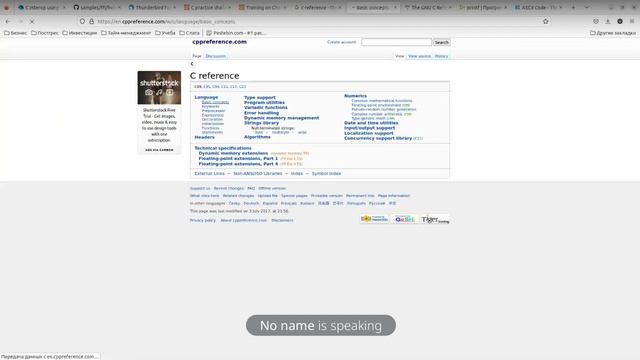This screenshot has width=640, height=360.
Task: Open the External Links link
Action: [209, 173]
